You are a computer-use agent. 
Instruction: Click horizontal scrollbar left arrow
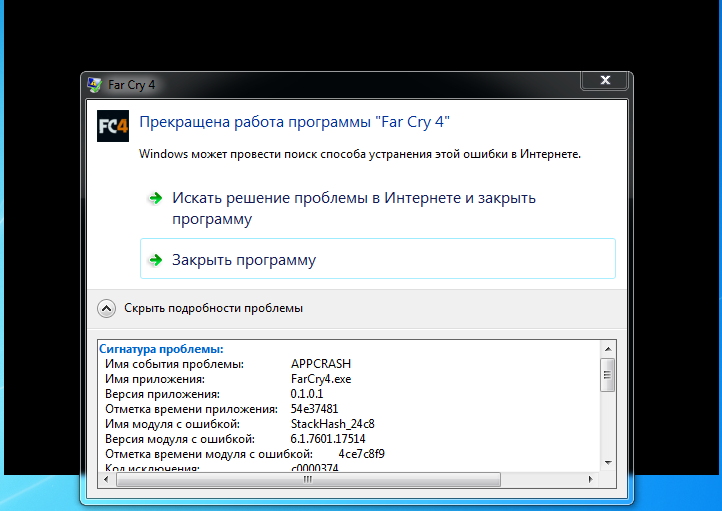coord(106,479)
